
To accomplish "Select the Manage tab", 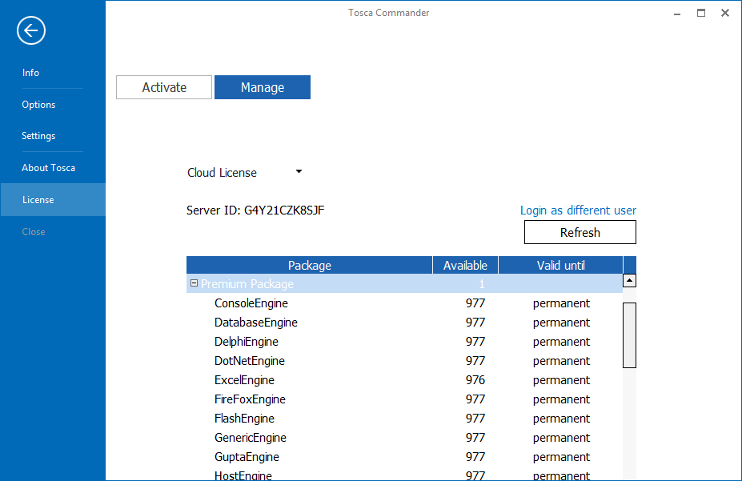I will tap(262, 87).
